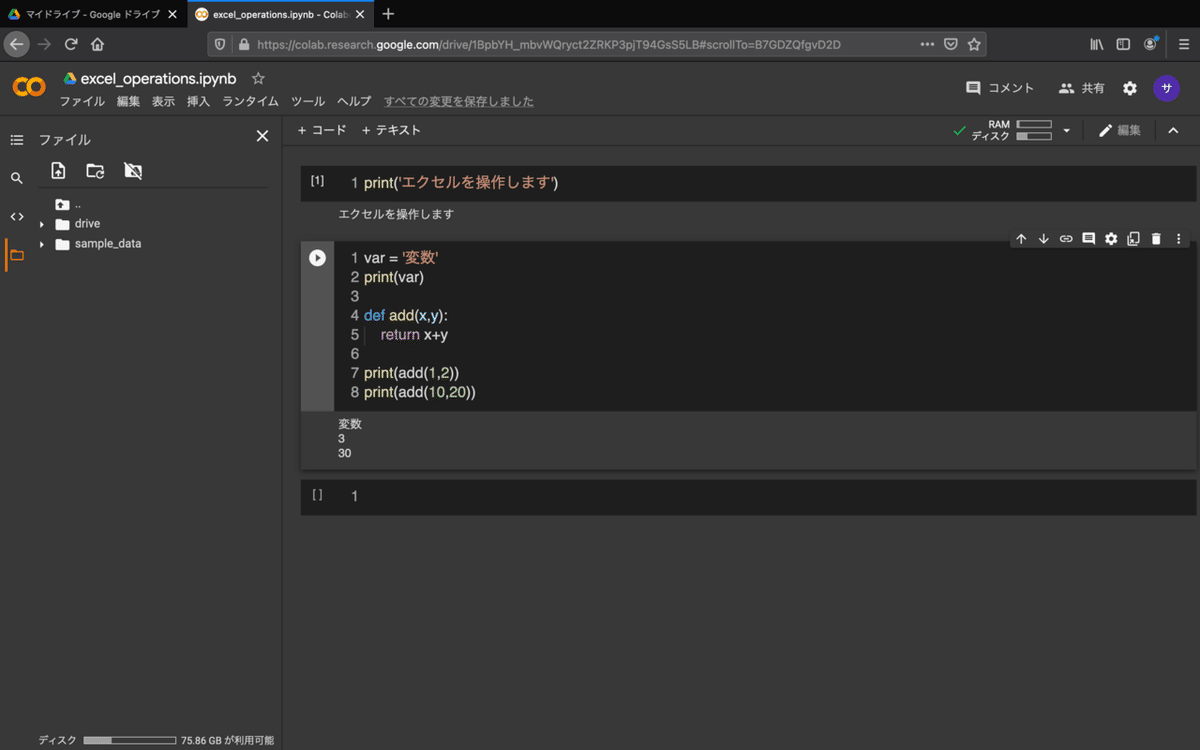The image size is (1200, 750).
Task: Delete the selected code cell
Action: (1156, 238)
